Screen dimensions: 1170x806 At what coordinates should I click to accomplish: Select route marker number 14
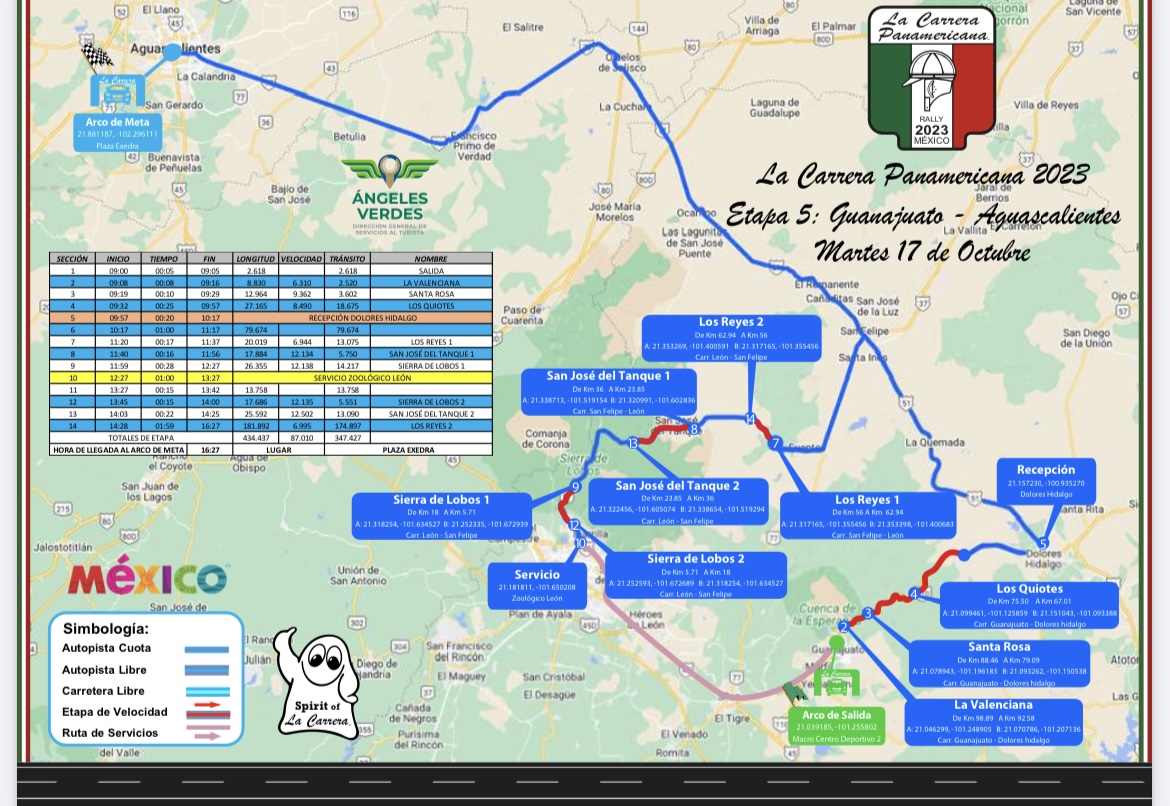pos(750,419)
